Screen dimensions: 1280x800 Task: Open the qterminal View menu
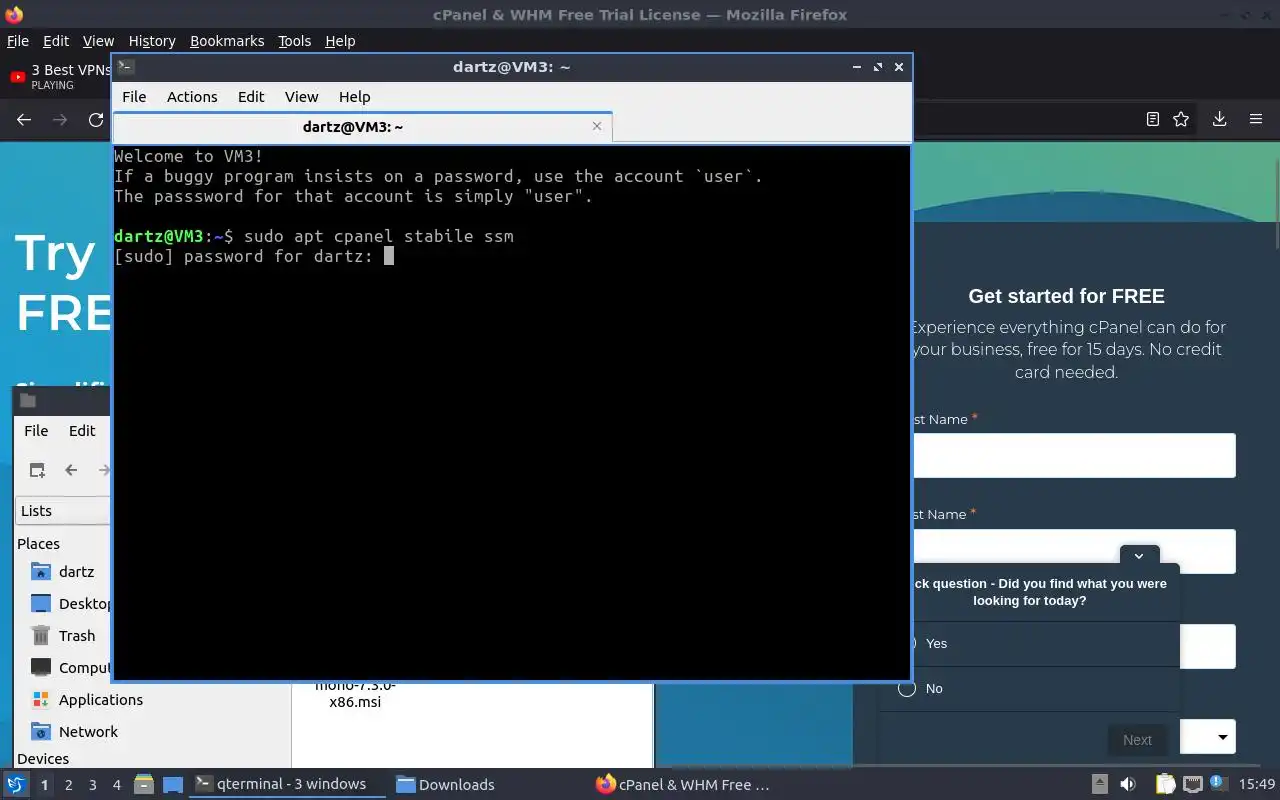coord(301,97)
